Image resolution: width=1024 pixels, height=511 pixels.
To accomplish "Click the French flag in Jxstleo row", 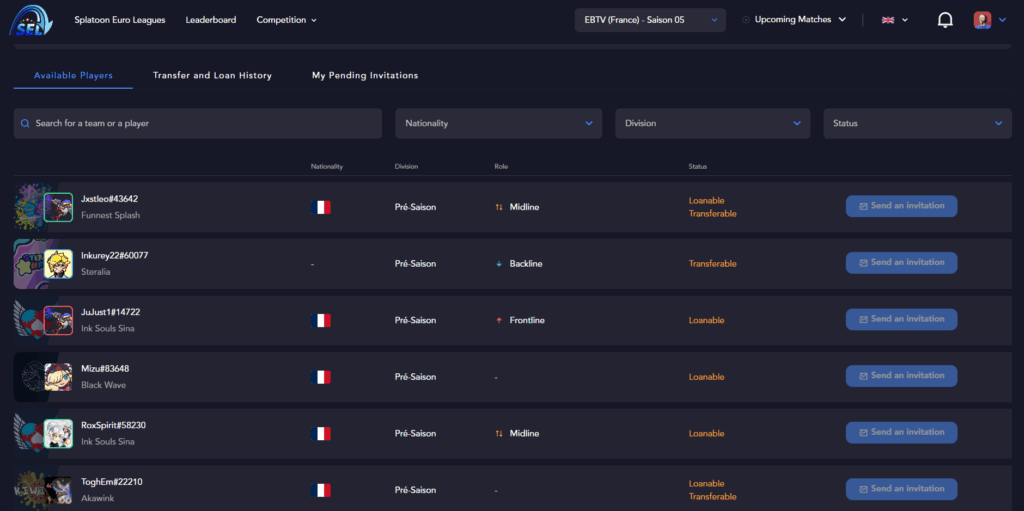I will pyautogui.click(x=321, y=207).
